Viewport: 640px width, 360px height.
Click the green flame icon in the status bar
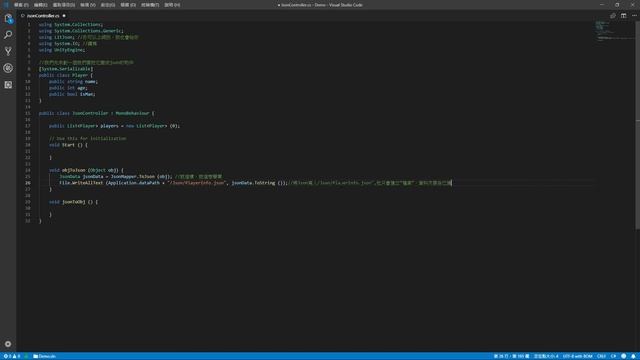[26, 356]
